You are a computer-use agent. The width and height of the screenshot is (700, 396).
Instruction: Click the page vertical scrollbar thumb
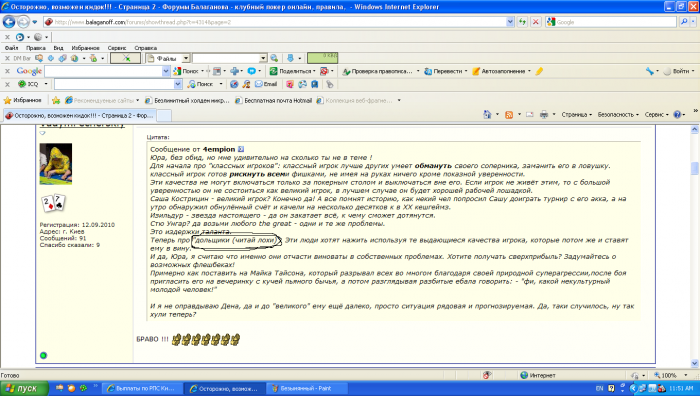[x=694, y=168]
